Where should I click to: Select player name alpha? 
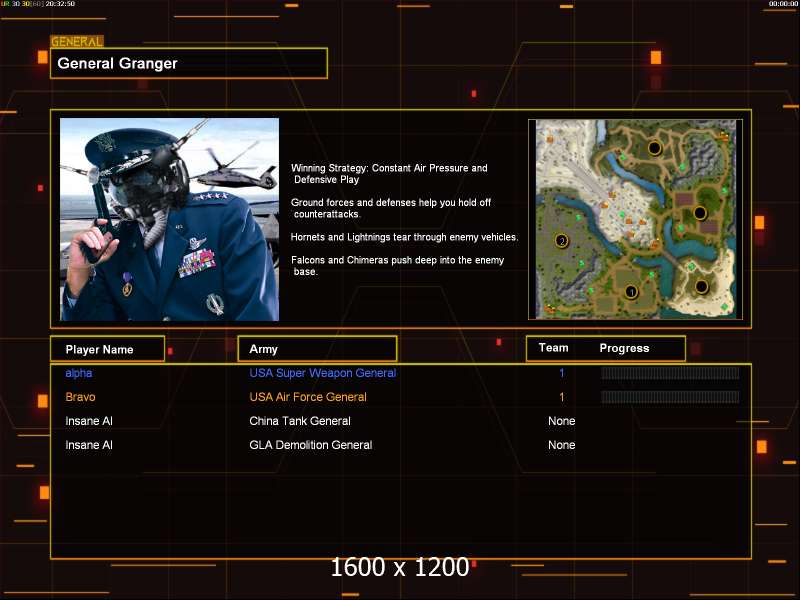click(x=79, y=373)
